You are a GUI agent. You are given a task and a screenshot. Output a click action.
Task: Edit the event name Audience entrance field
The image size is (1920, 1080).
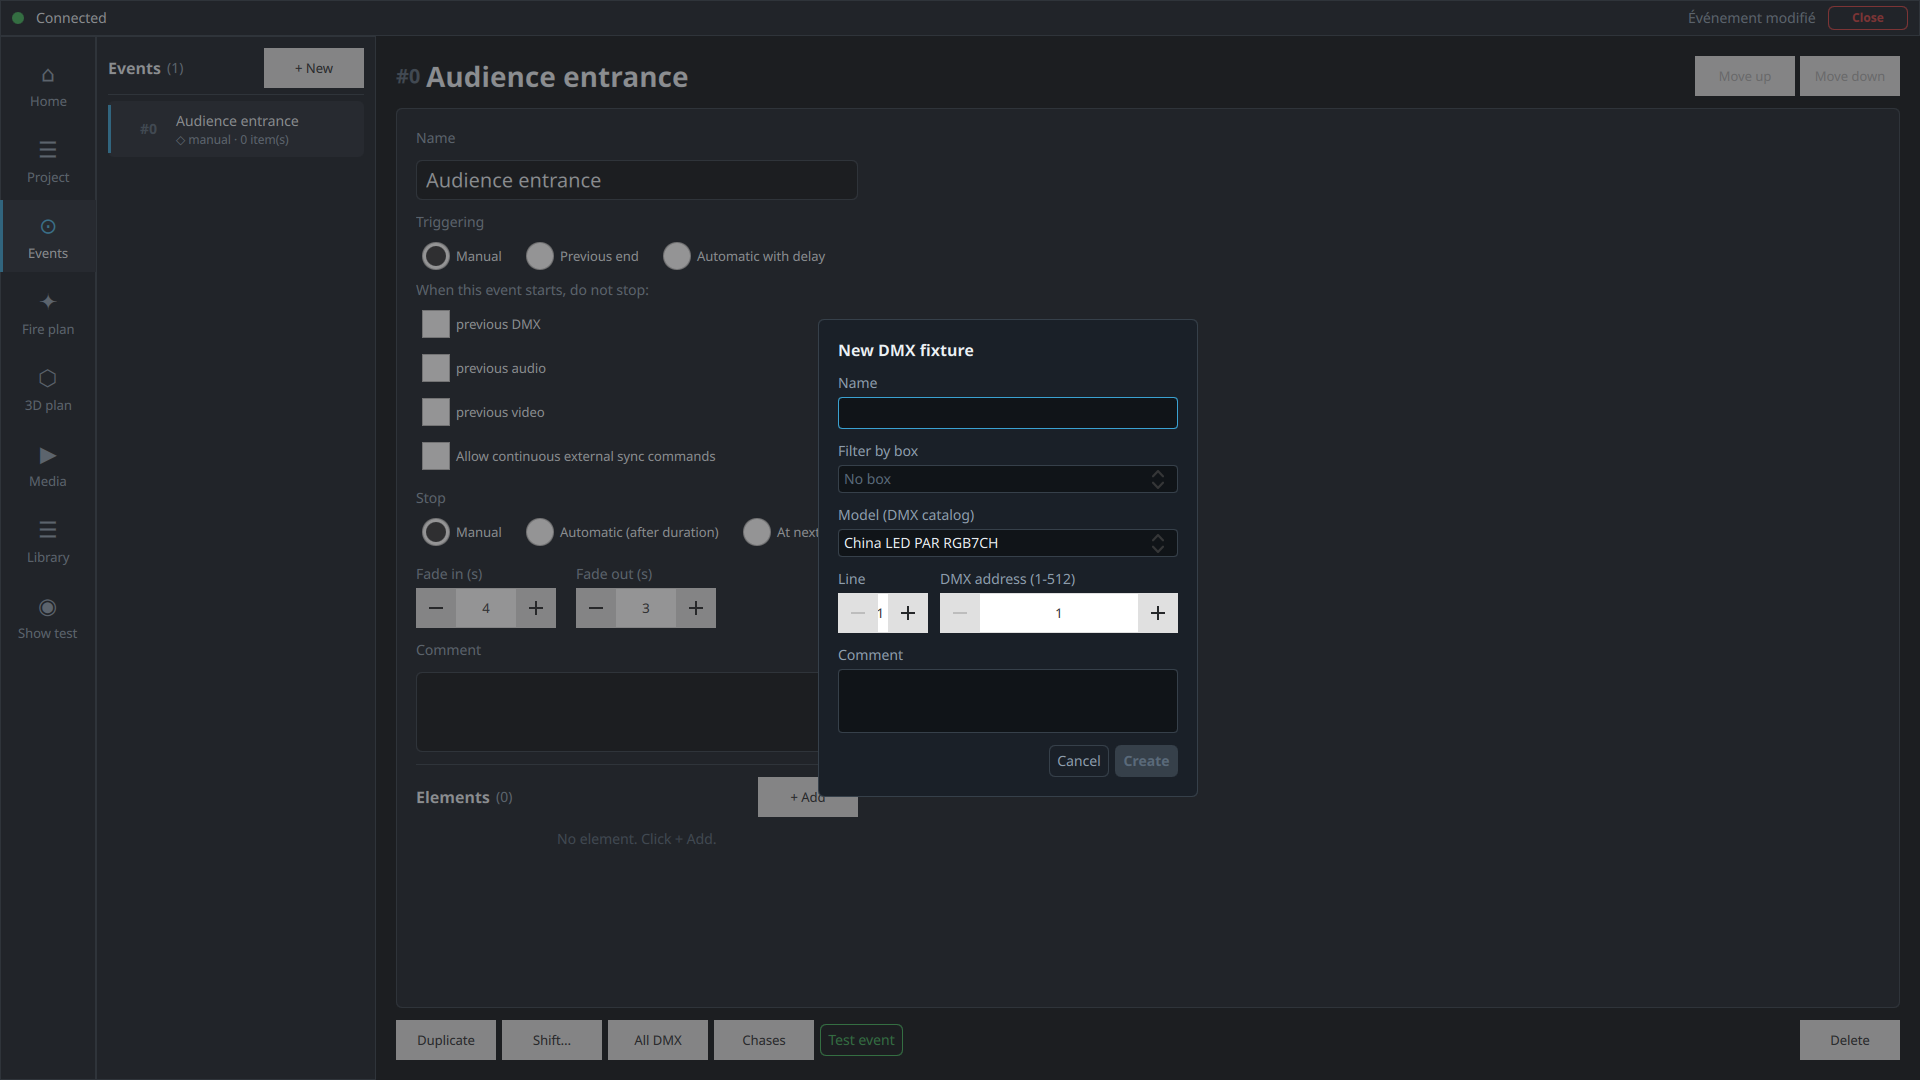pyautogui.click(x=637, y=180)
